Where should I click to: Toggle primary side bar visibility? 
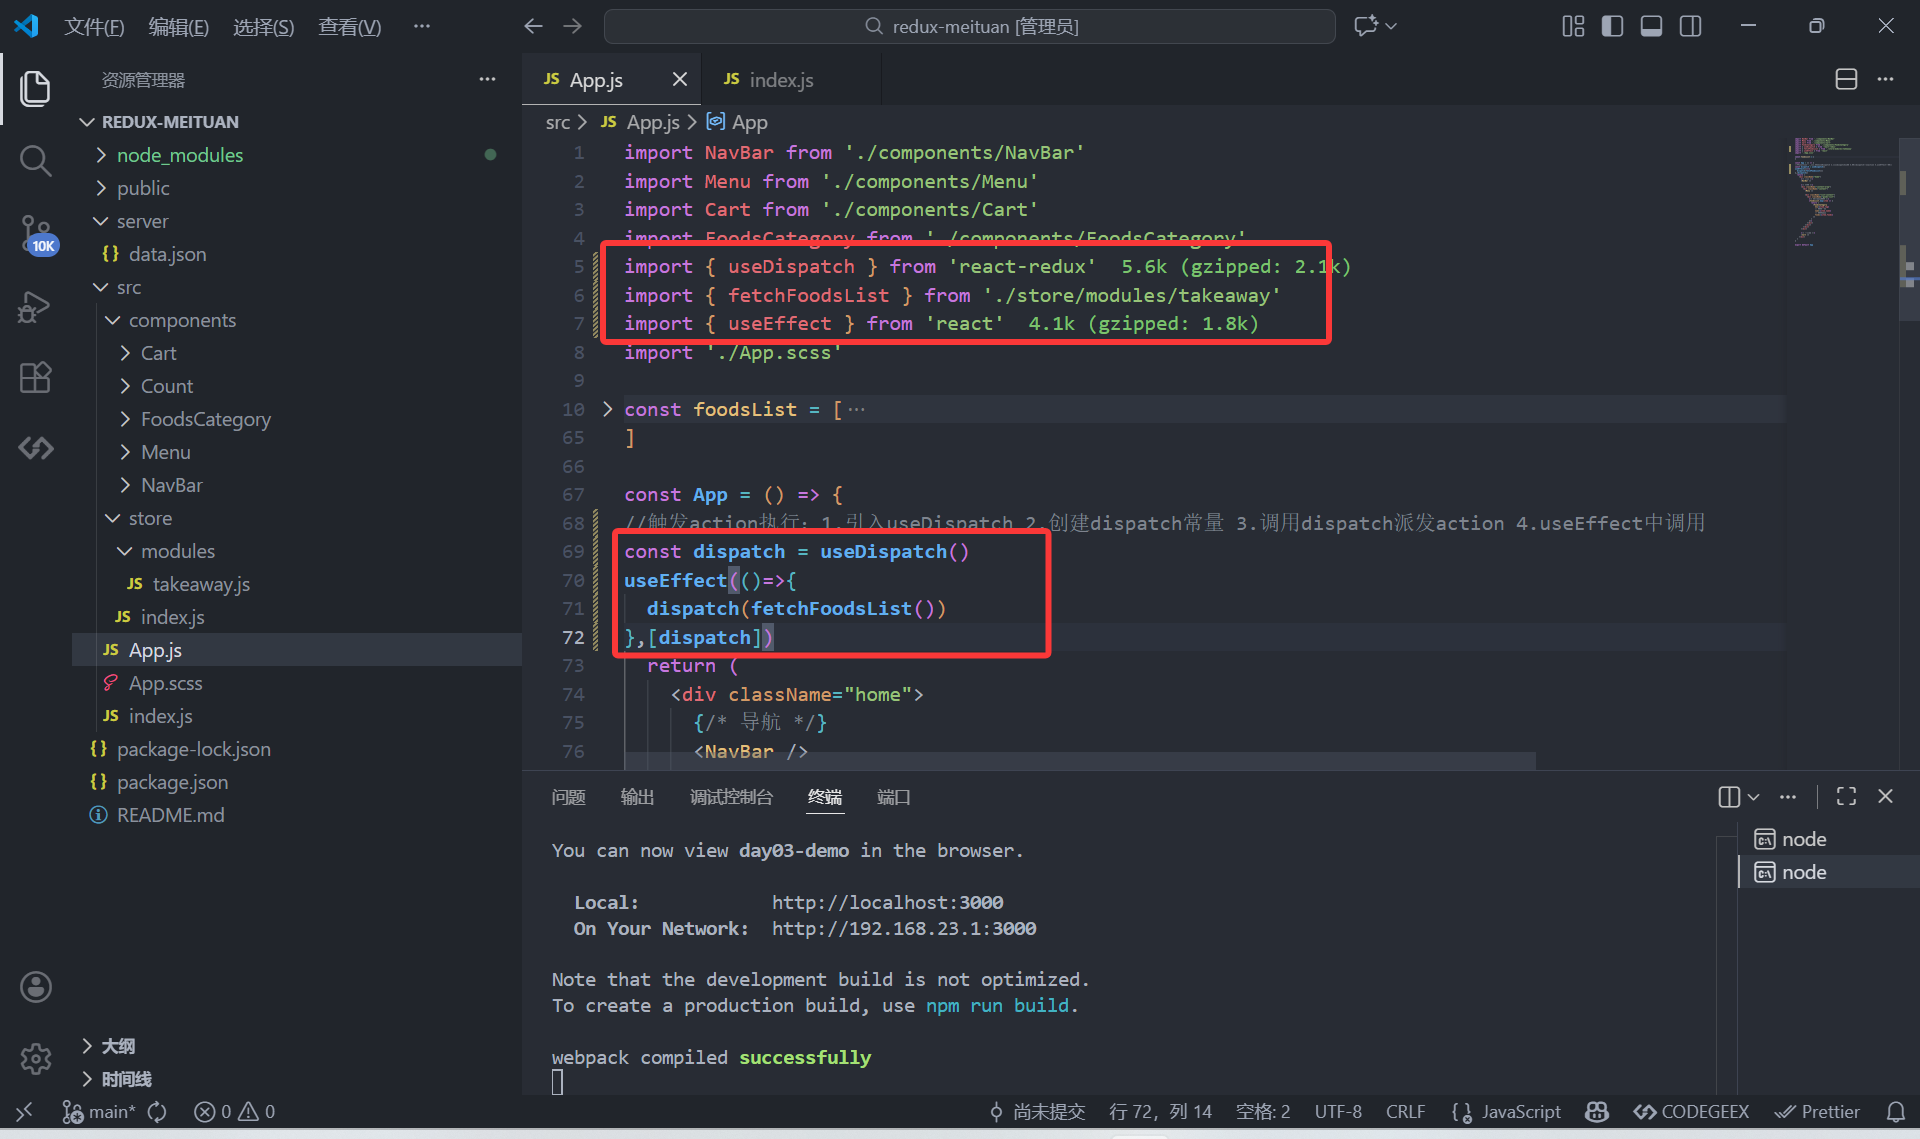tap(1612, 26)
